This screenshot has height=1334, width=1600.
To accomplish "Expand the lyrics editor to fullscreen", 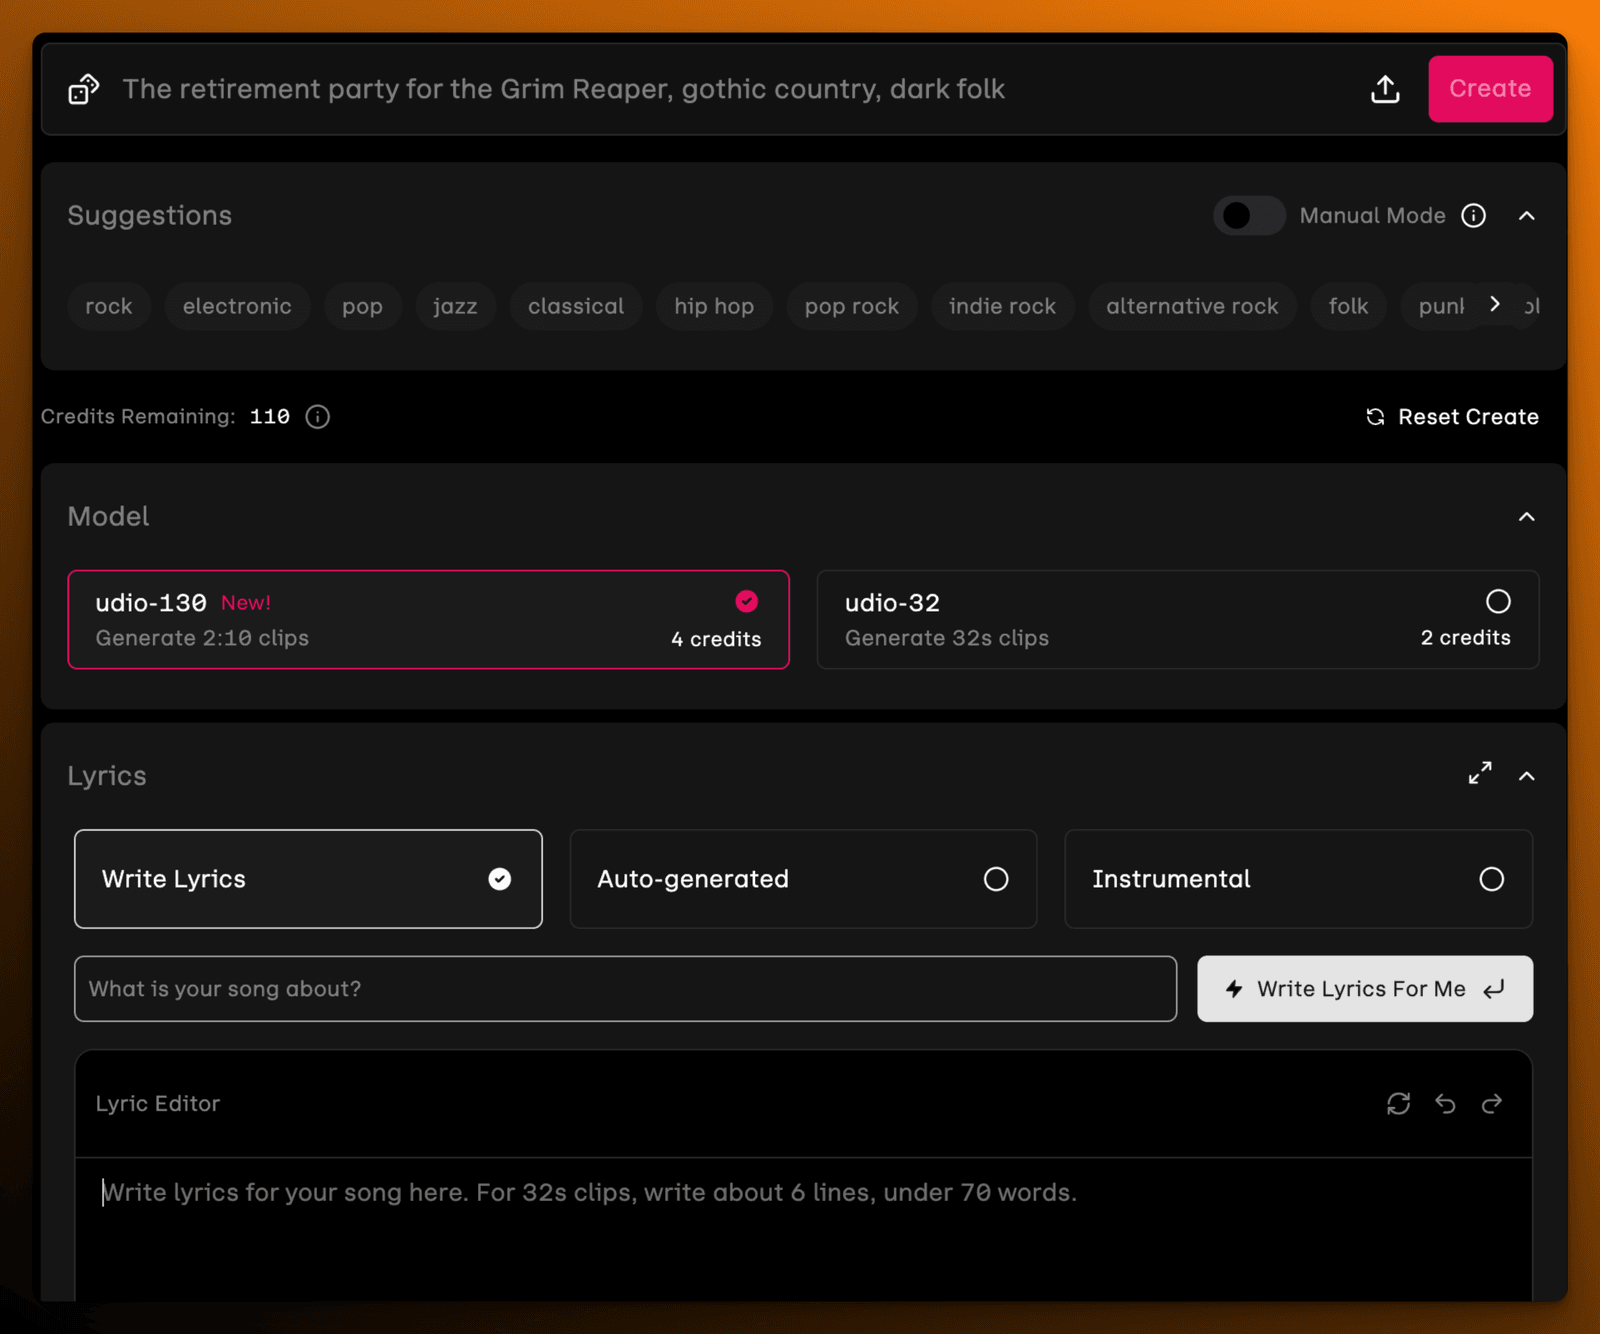I will [1480, 773].
